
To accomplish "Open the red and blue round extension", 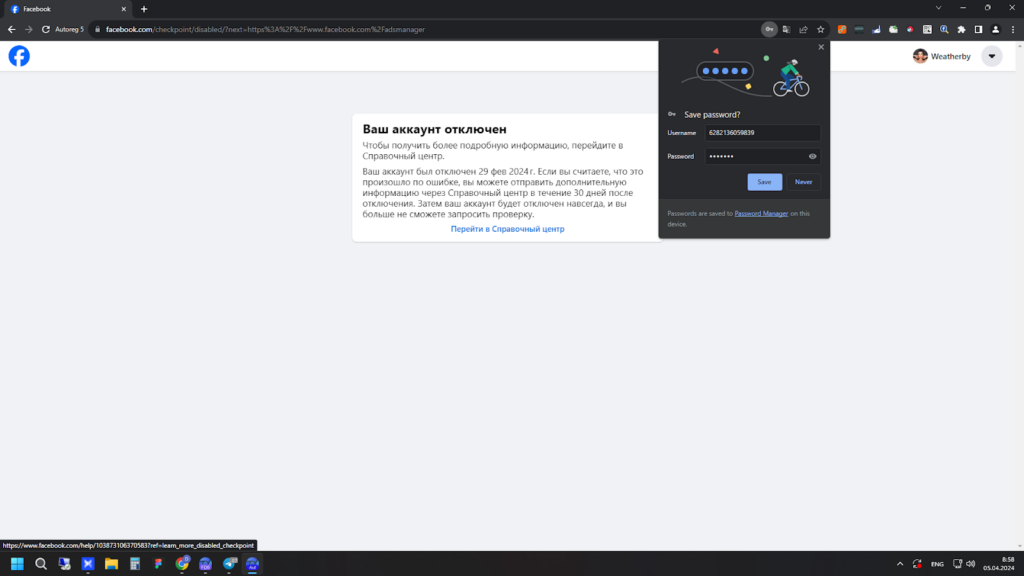I will tap(910, 29).
